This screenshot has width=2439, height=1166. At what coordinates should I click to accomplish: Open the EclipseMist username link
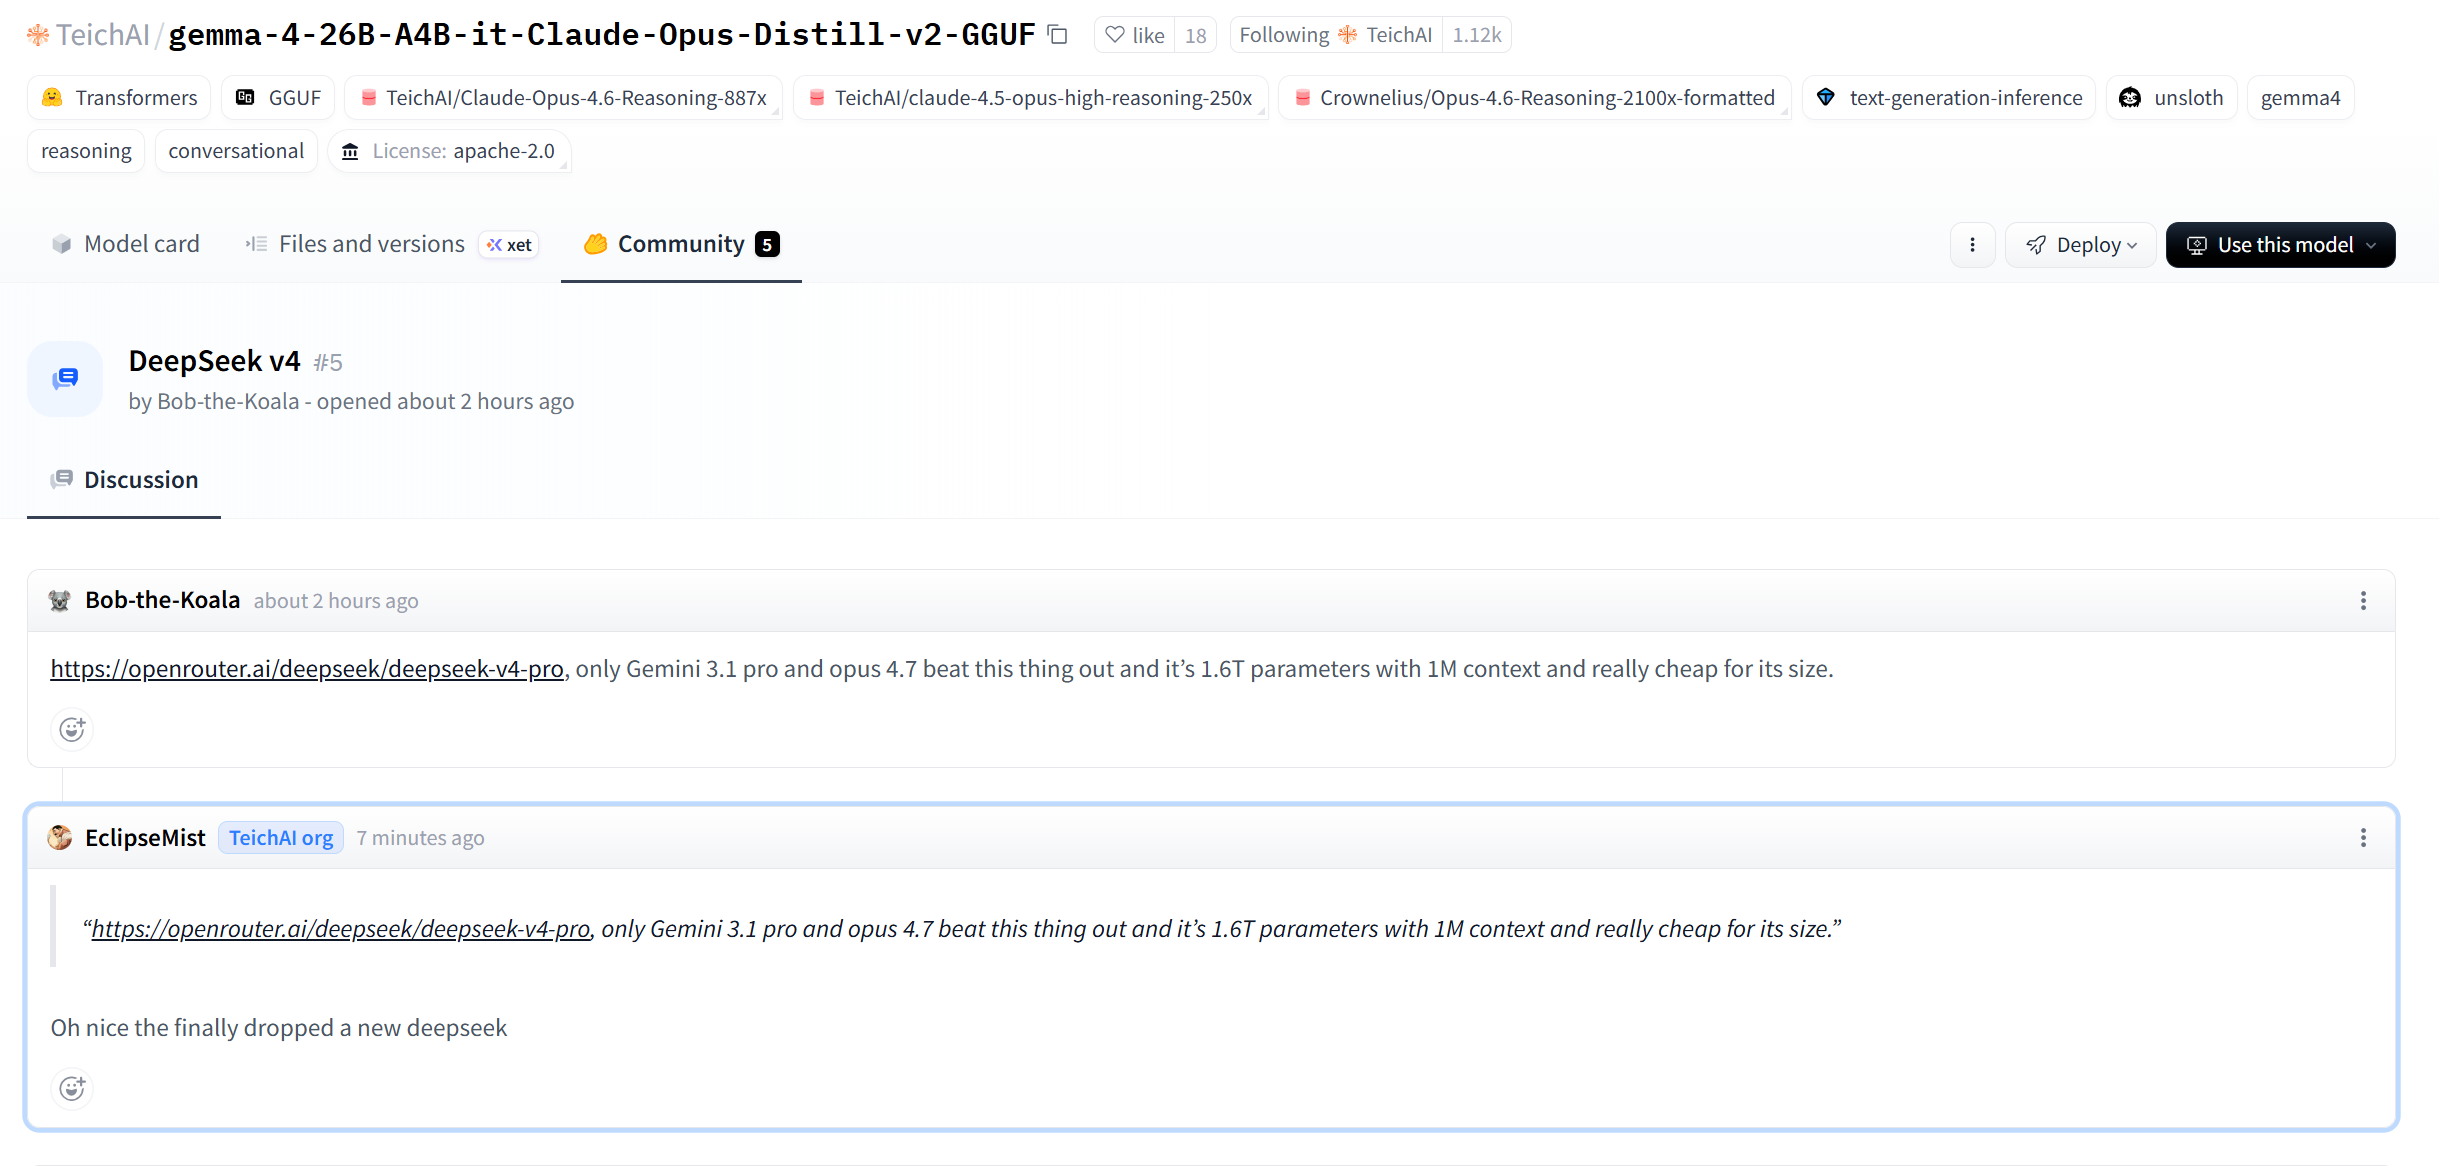pos(145,838)
